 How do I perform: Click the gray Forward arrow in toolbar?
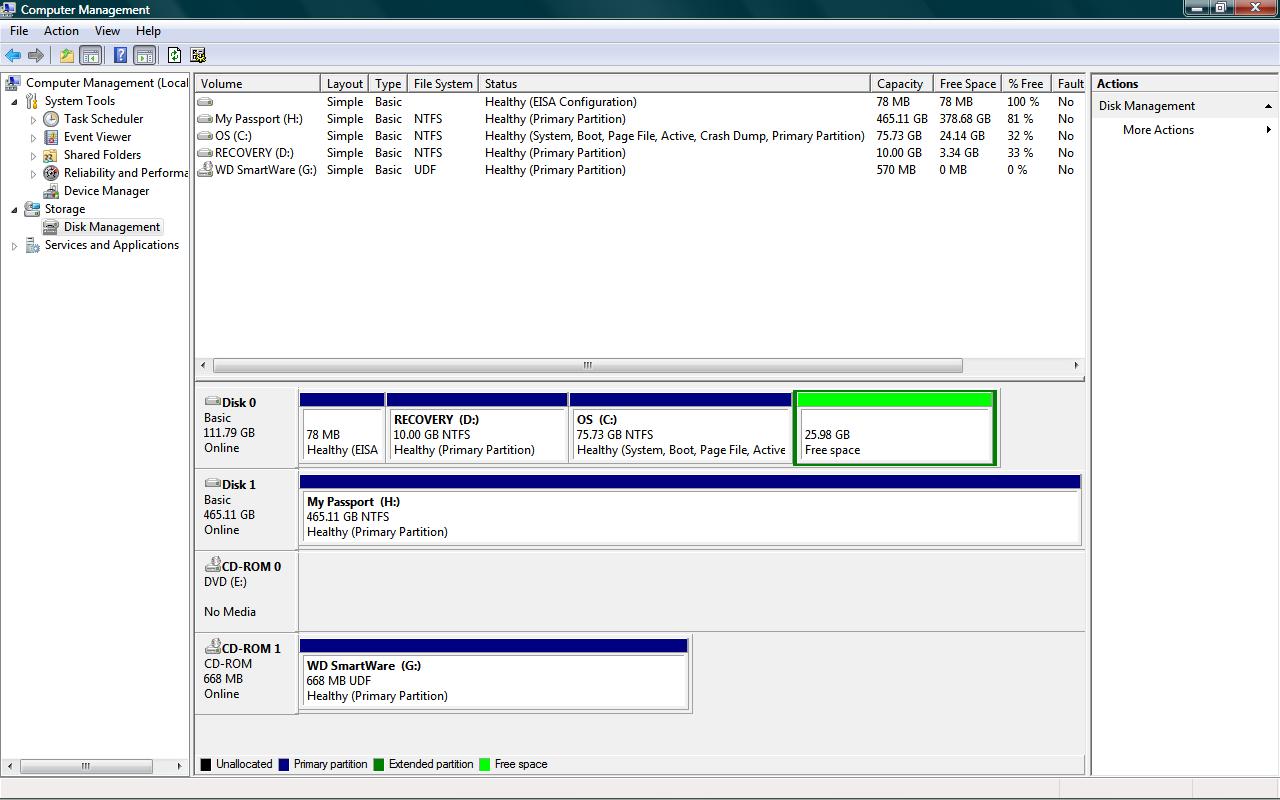36,56
